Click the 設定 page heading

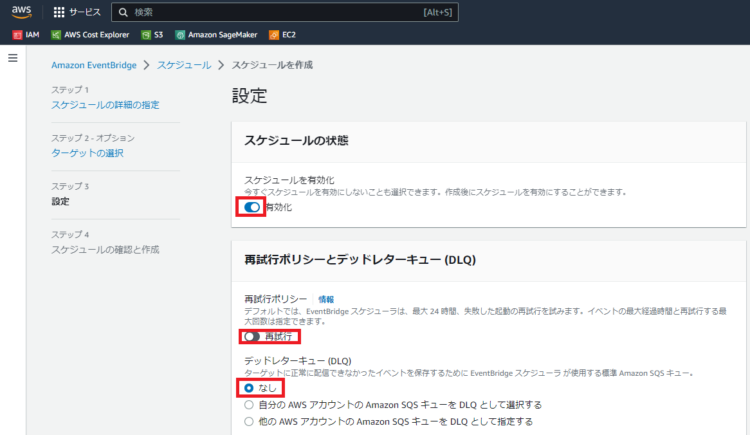click(x=249, y=96)
